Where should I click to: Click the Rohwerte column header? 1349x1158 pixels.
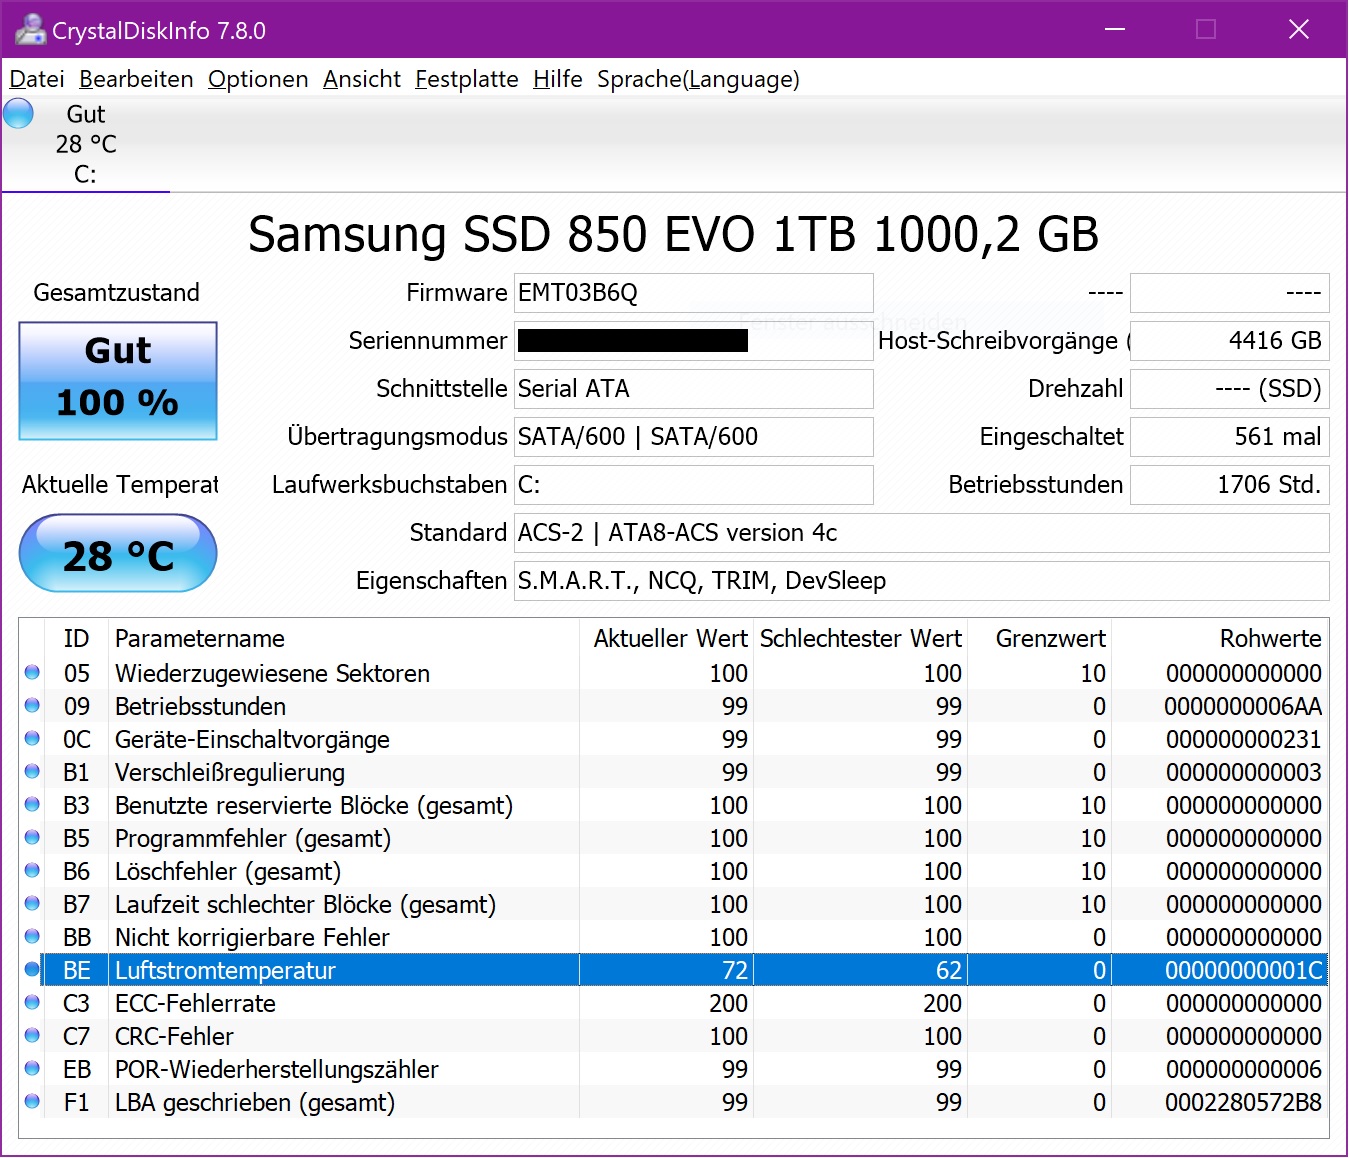pos(1220,639)
